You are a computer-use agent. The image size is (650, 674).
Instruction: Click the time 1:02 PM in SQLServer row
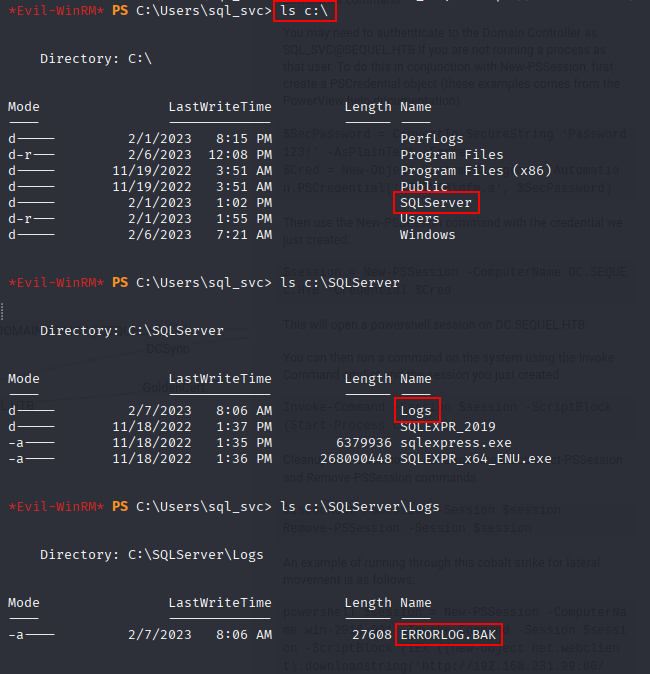pyautogui.click(x=244, y=202)
